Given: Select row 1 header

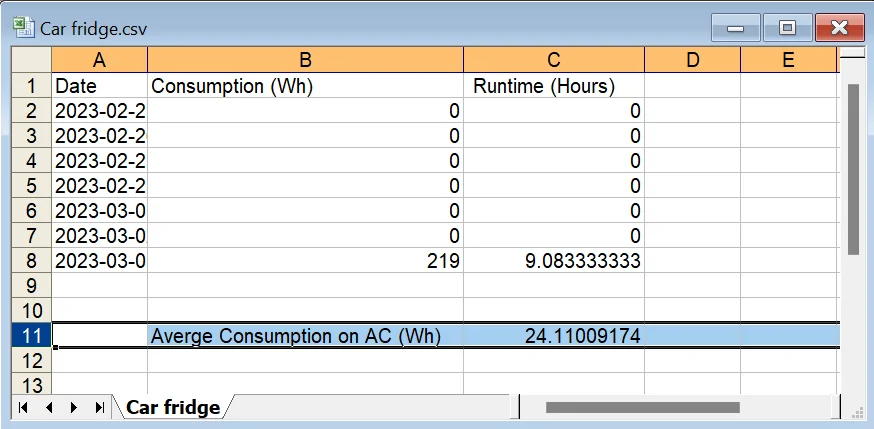Looking at the screenshot, I should (x=31, y=86).
